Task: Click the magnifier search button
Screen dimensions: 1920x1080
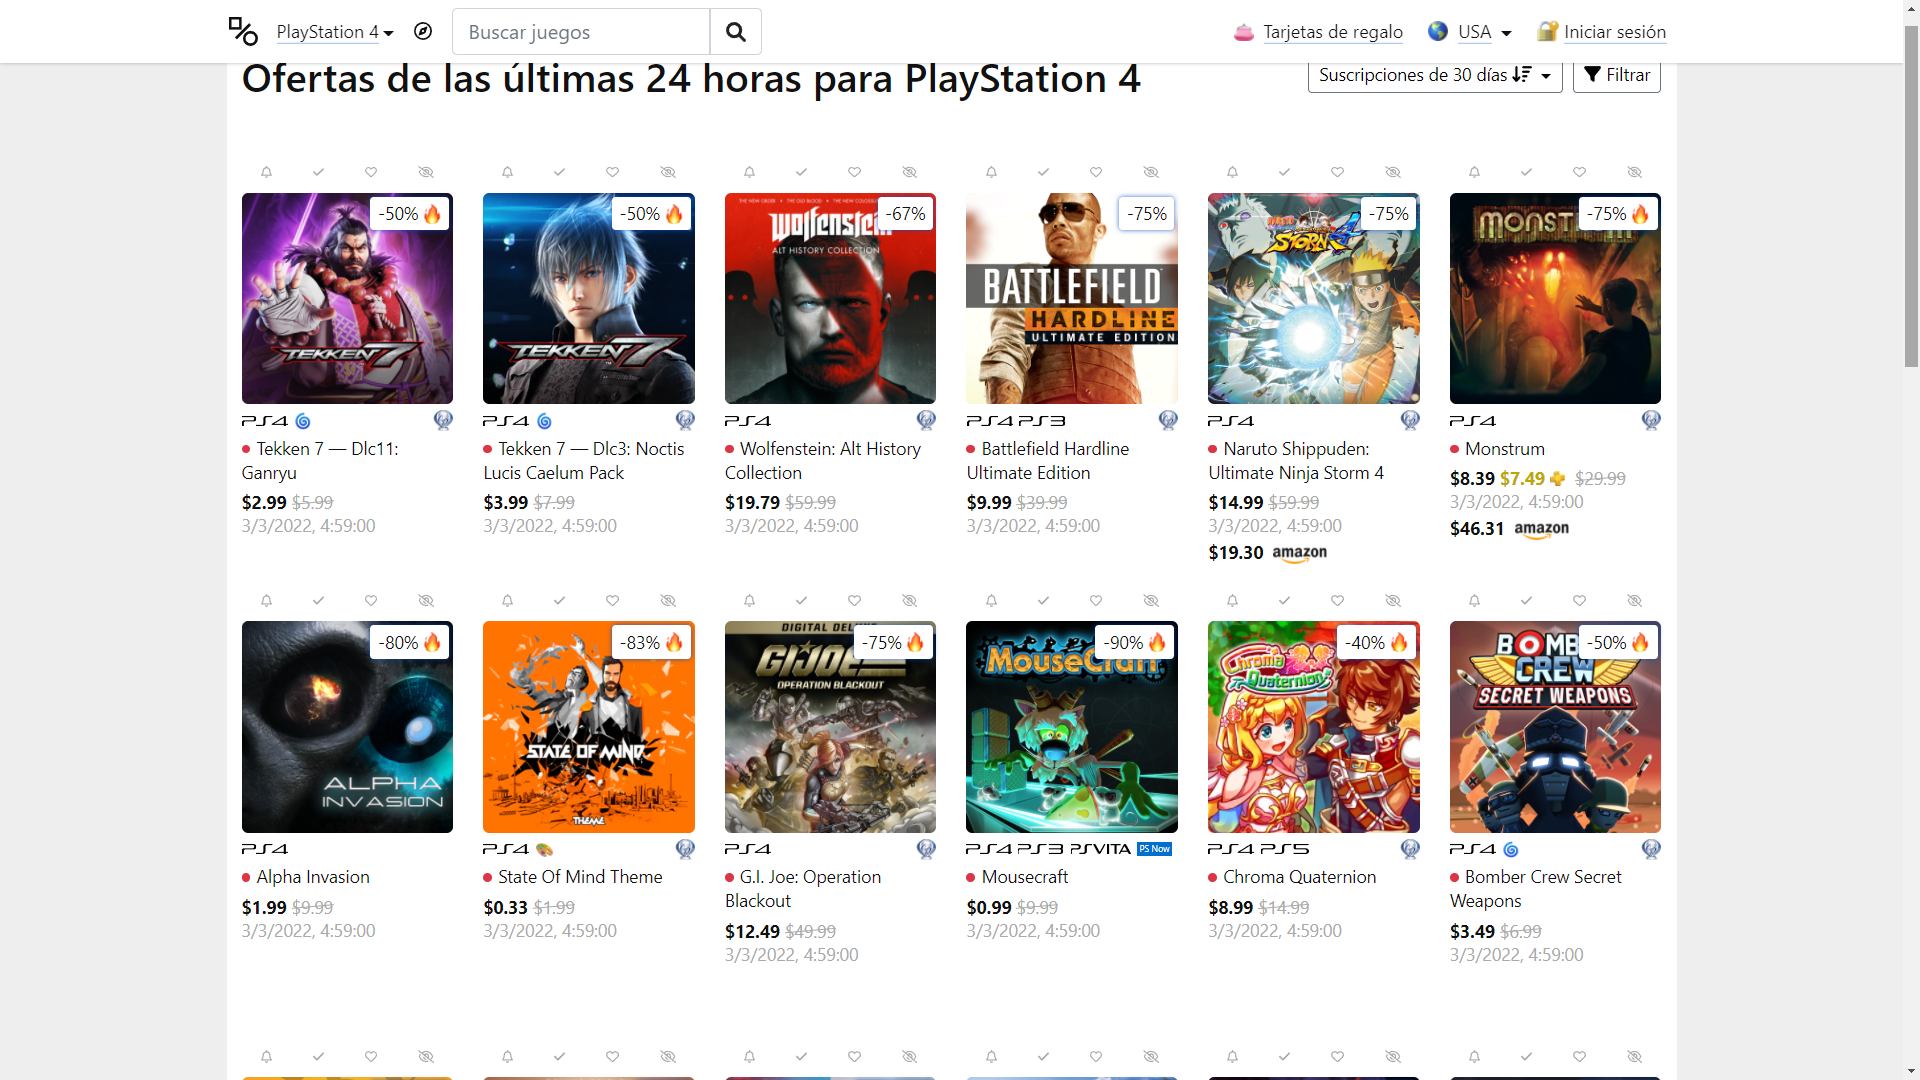Action: [x=736, y=32]
